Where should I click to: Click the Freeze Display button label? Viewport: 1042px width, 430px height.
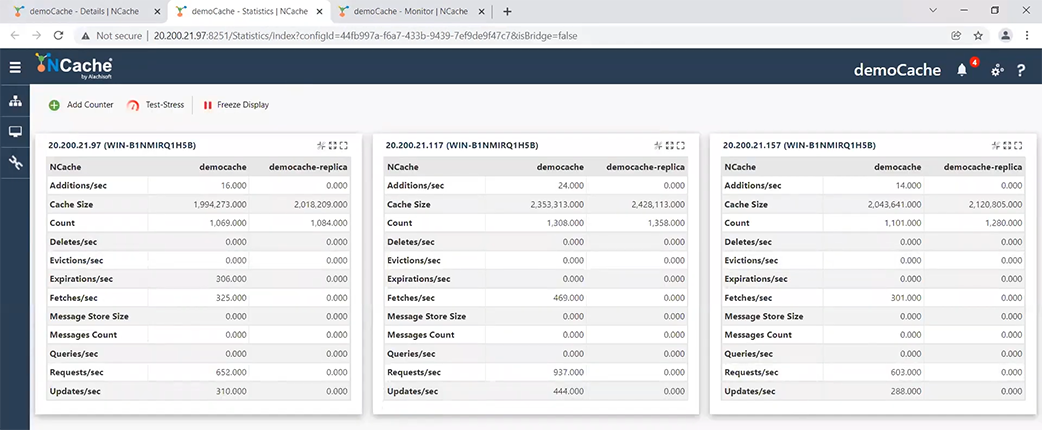[x=243, y=105]
